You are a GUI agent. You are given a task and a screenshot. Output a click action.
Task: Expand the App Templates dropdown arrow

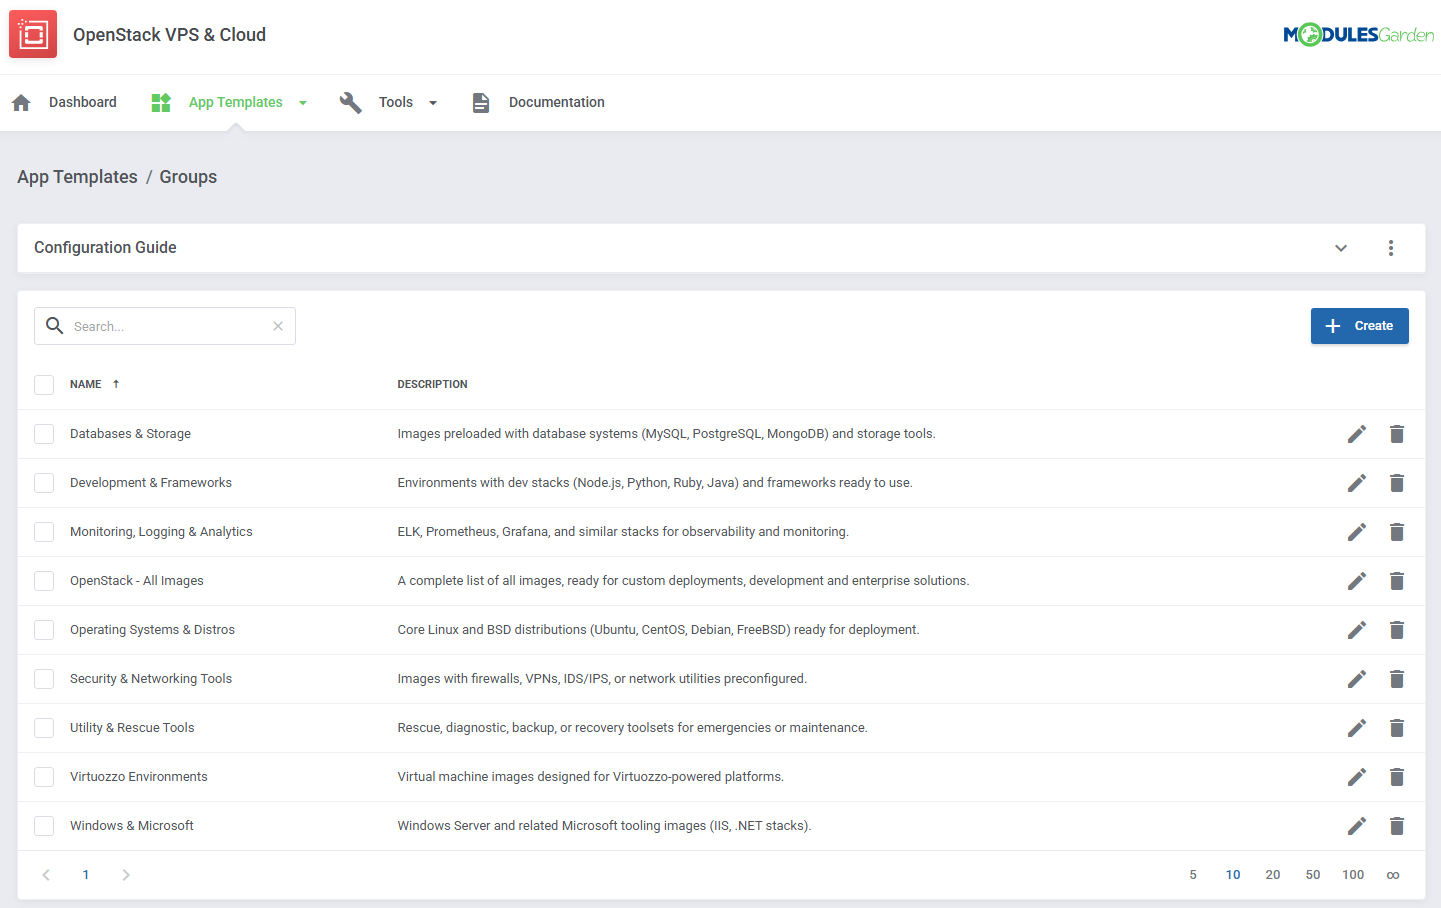[x=303, y=101]
